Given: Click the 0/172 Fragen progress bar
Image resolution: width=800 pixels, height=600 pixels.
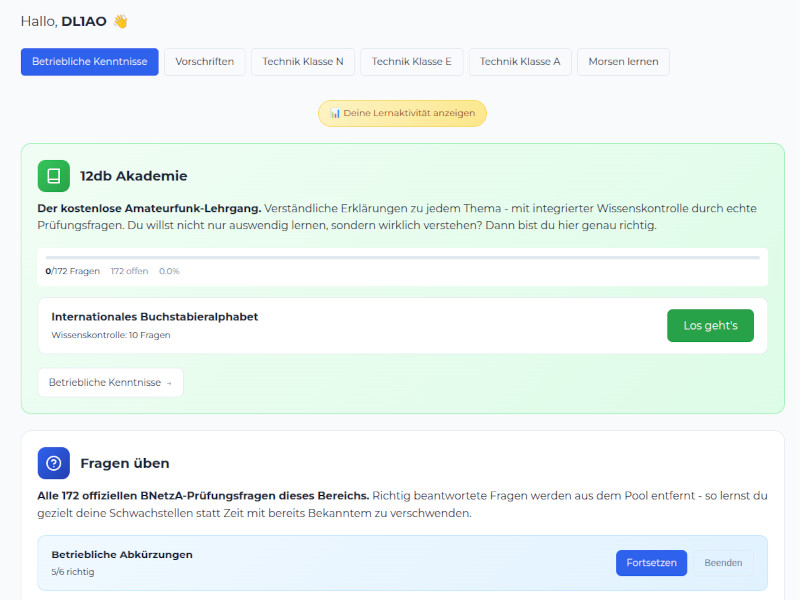Looking at the screenshot, I should pos(400,260).
